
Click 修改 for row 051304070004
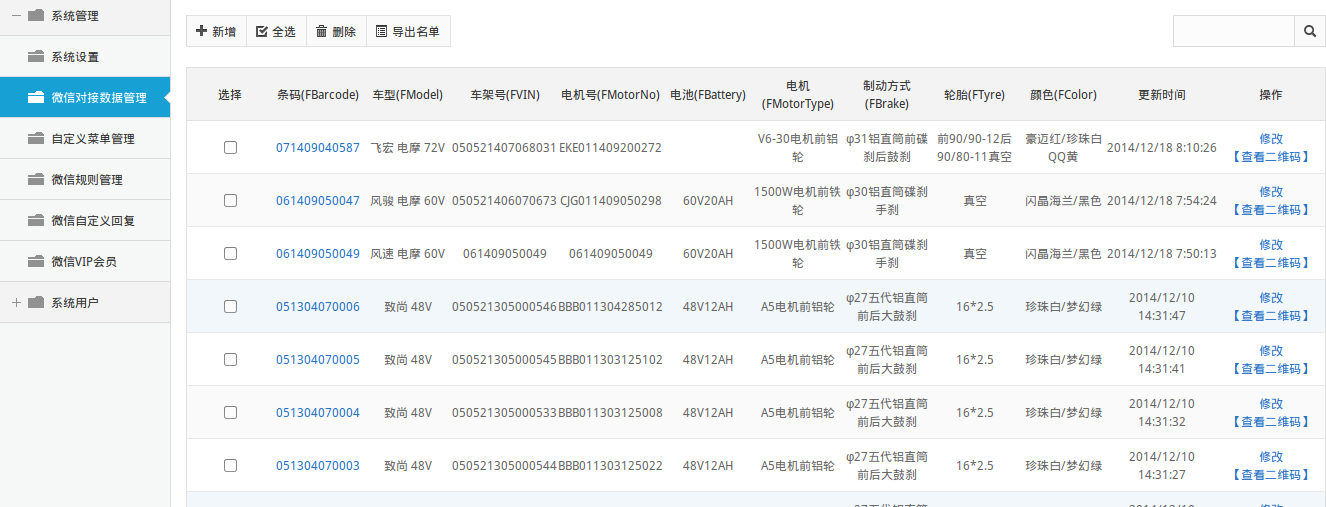[1271, 404]
